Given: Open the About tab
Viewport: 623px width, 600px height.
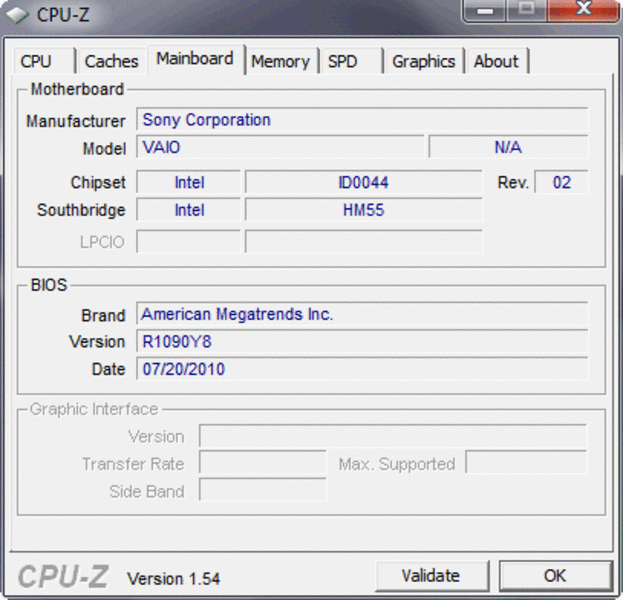Looking at the screenshot, I should click(x=497, y=61).
